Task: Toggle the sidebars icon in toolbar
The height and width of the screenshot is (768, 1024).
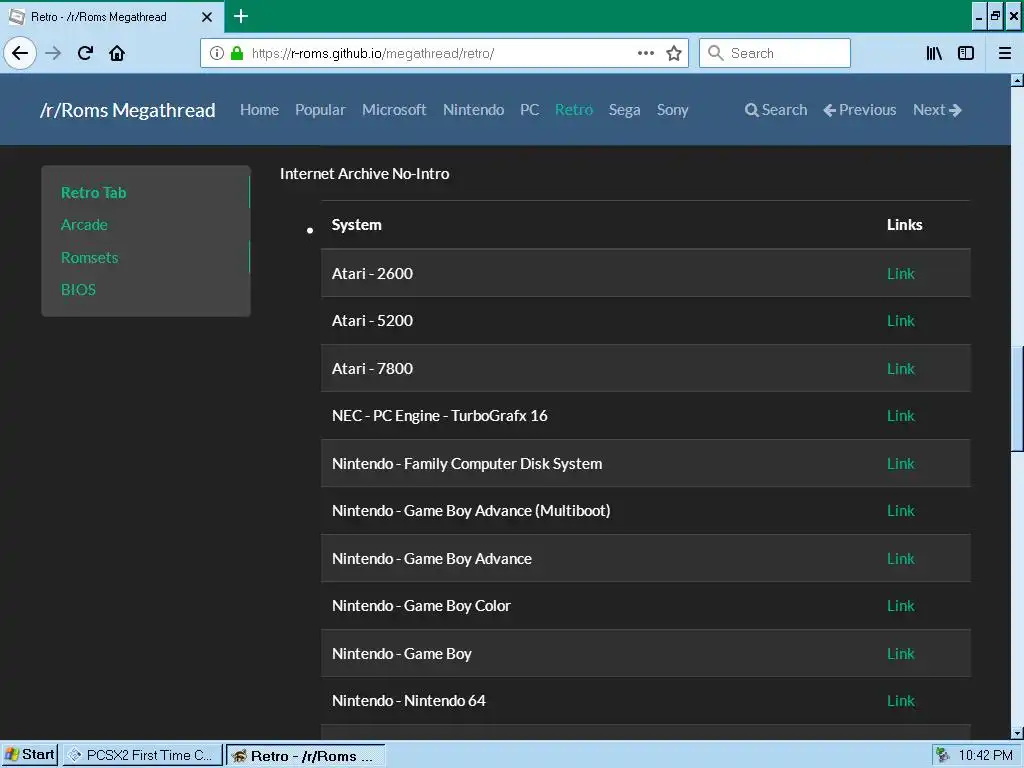Action: coord(966,53)
